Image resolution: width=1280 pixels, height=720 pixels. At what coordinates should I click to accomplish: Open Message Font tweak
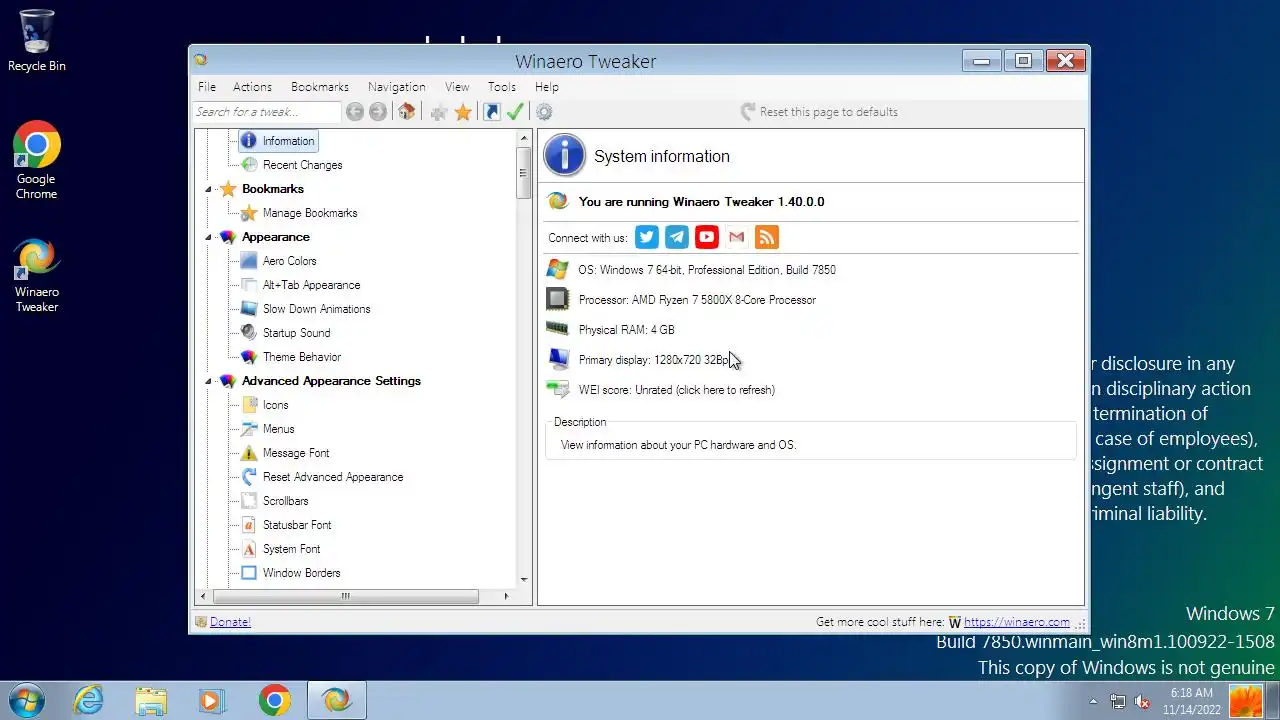coord(295,453)
